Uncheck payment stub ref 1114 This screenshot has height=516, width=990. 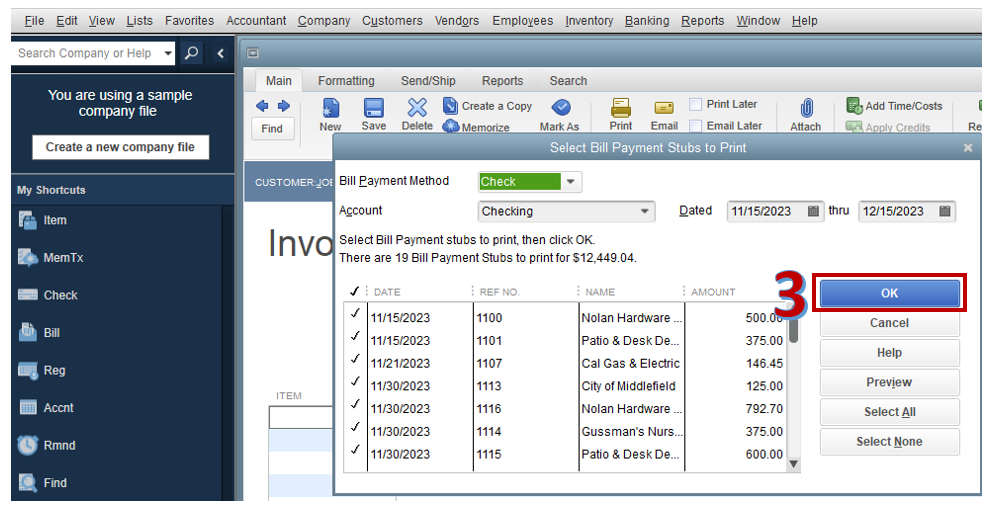tap(355, 427)
